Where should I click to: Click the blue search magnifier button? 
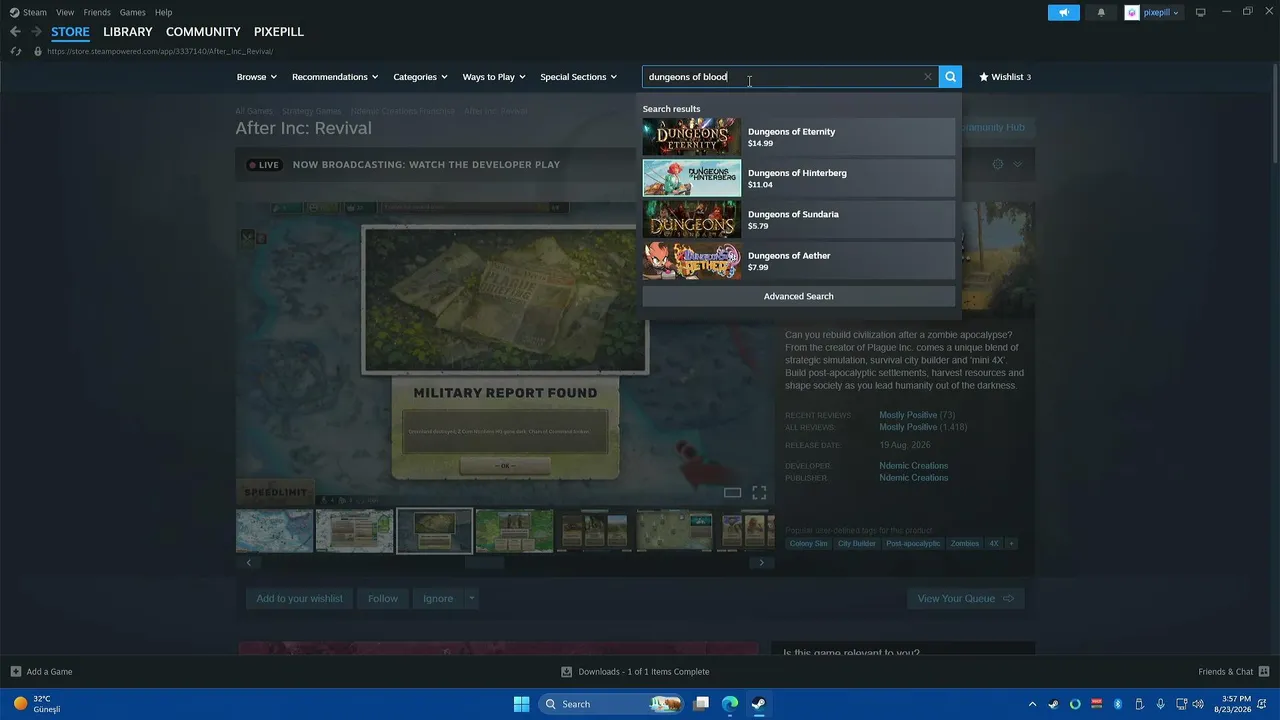pyautogui.click(x=950, y=77)
